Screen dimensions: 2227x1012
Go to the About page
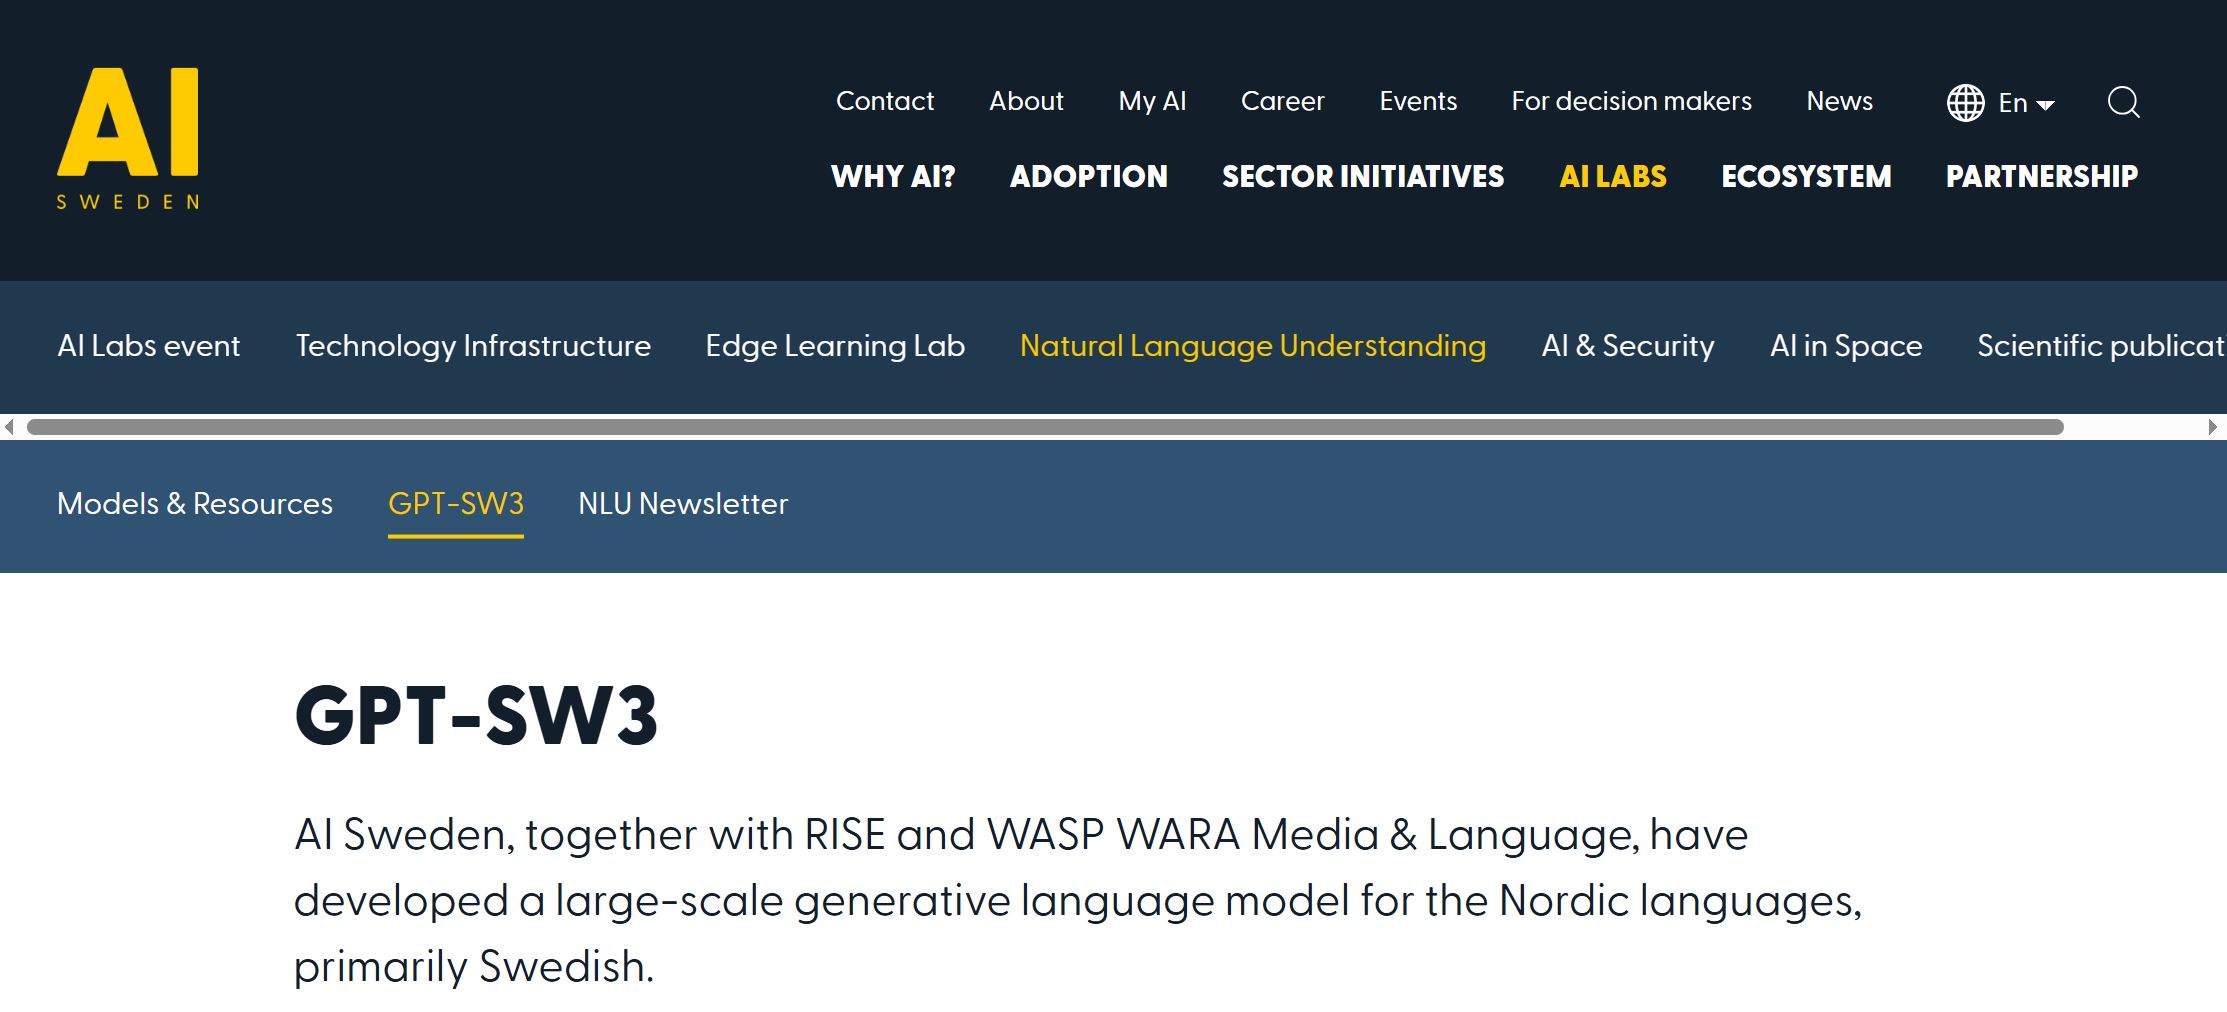coord(1026,101)
